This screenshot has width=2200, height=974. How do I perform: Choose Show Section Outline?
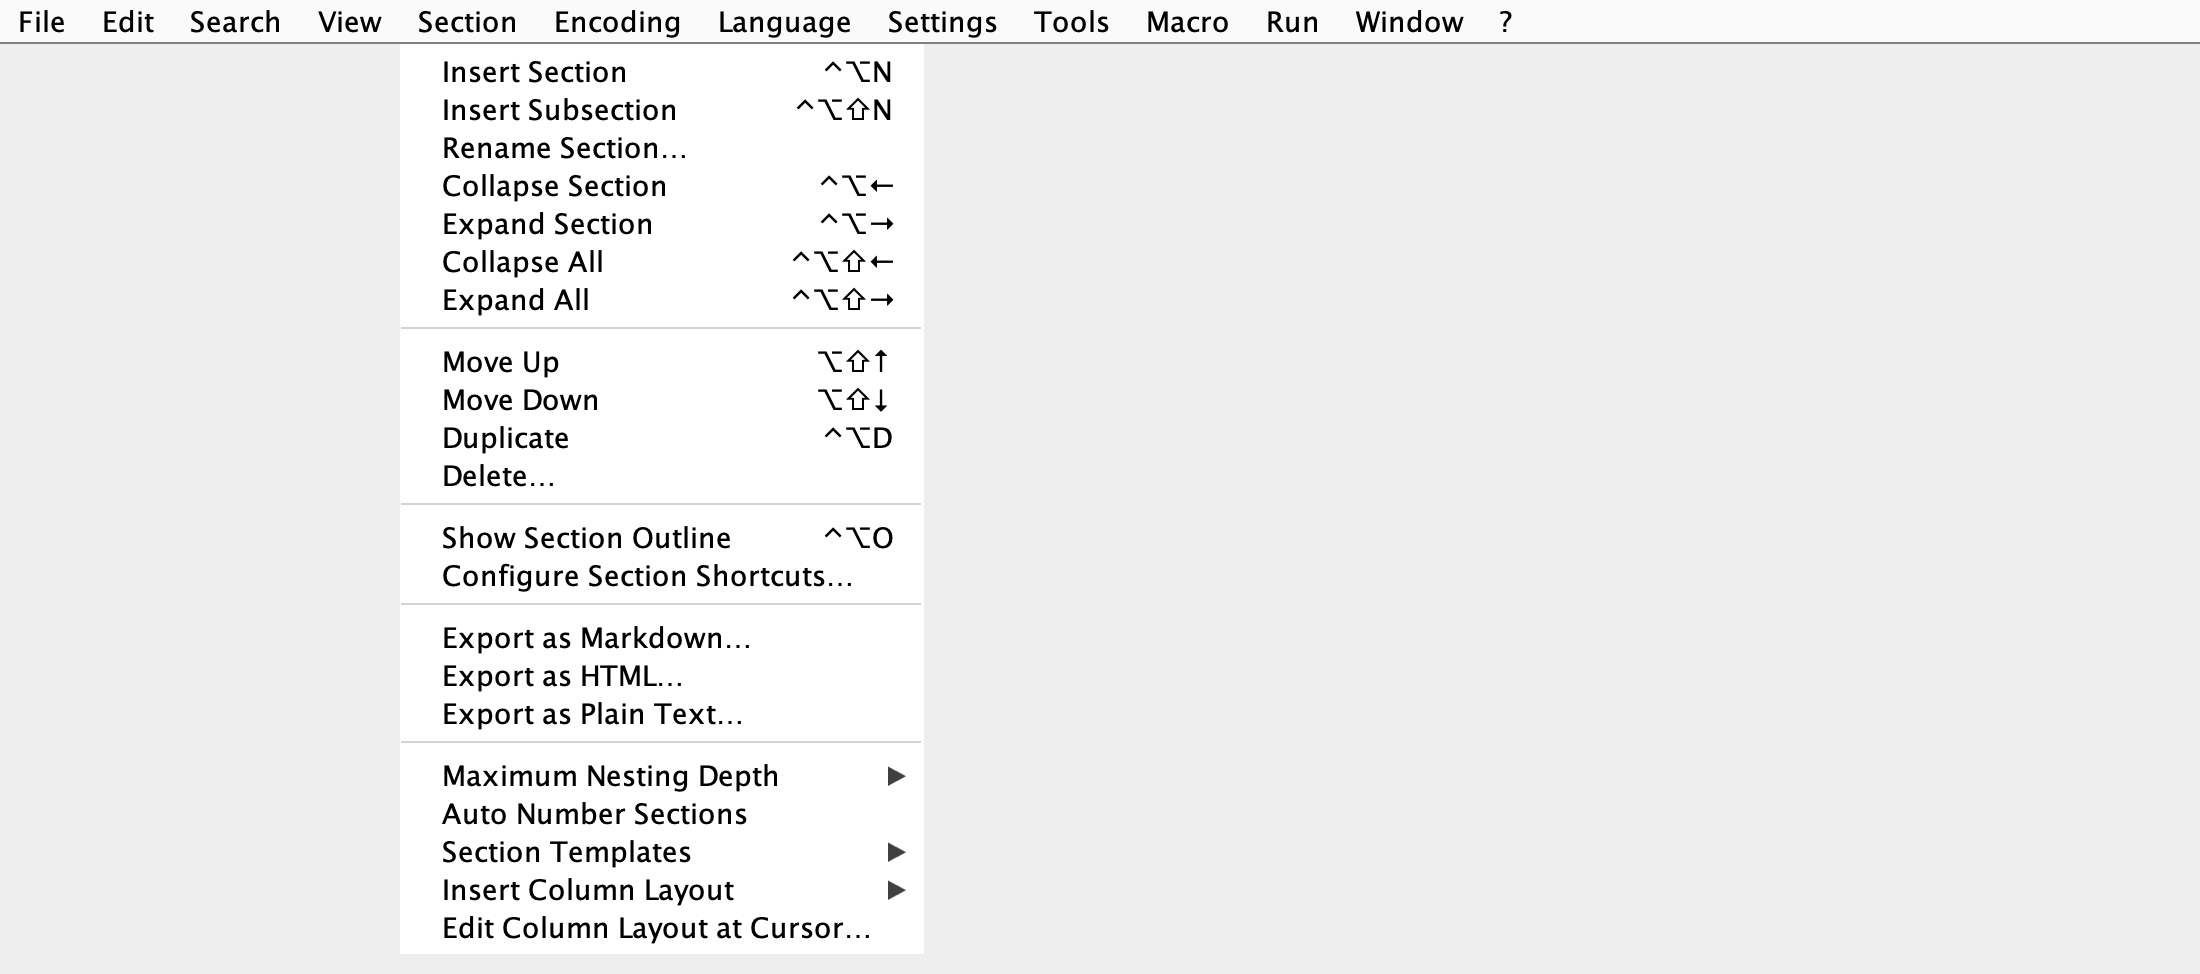pos(661,538)
